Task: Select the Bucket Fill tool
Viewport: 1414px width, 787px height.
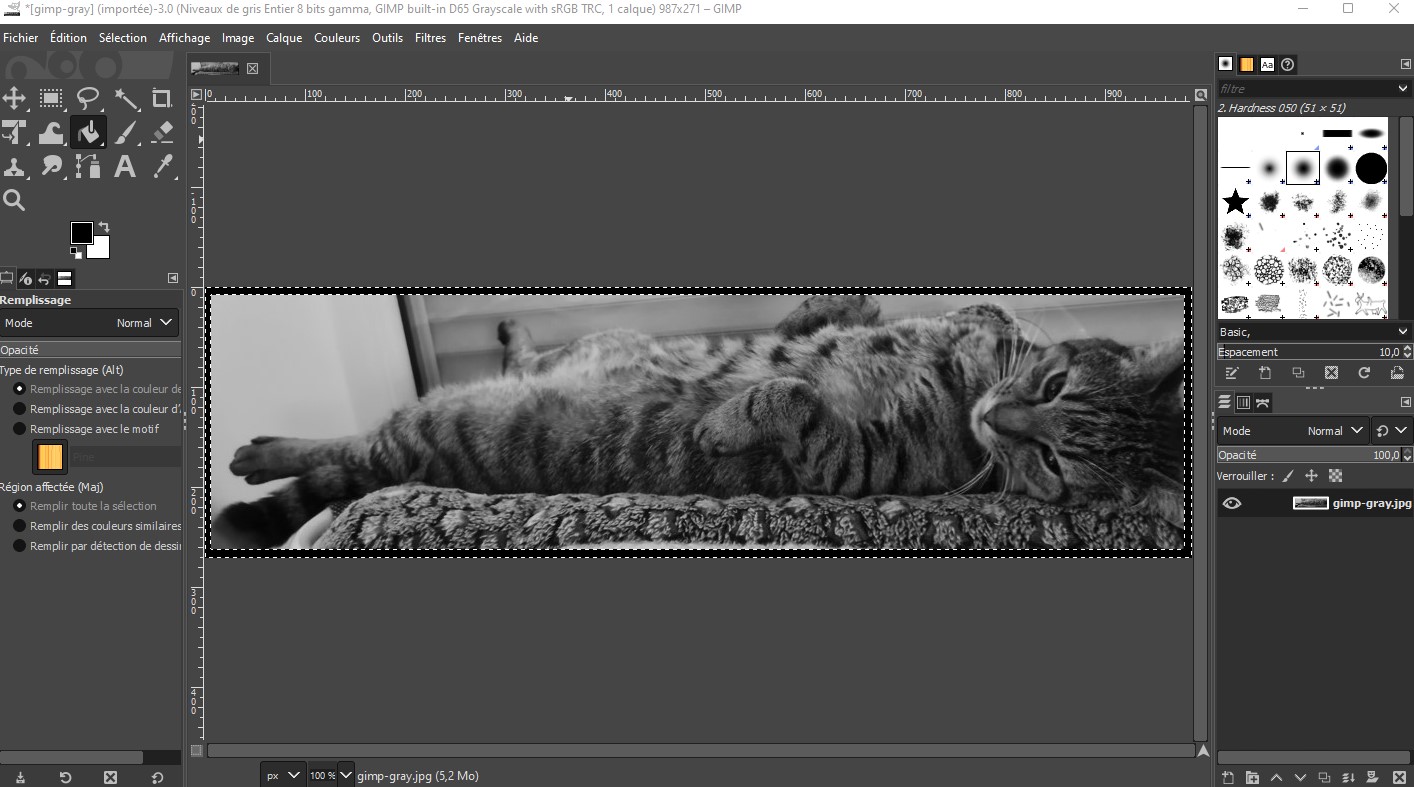Action: (88, 132)
